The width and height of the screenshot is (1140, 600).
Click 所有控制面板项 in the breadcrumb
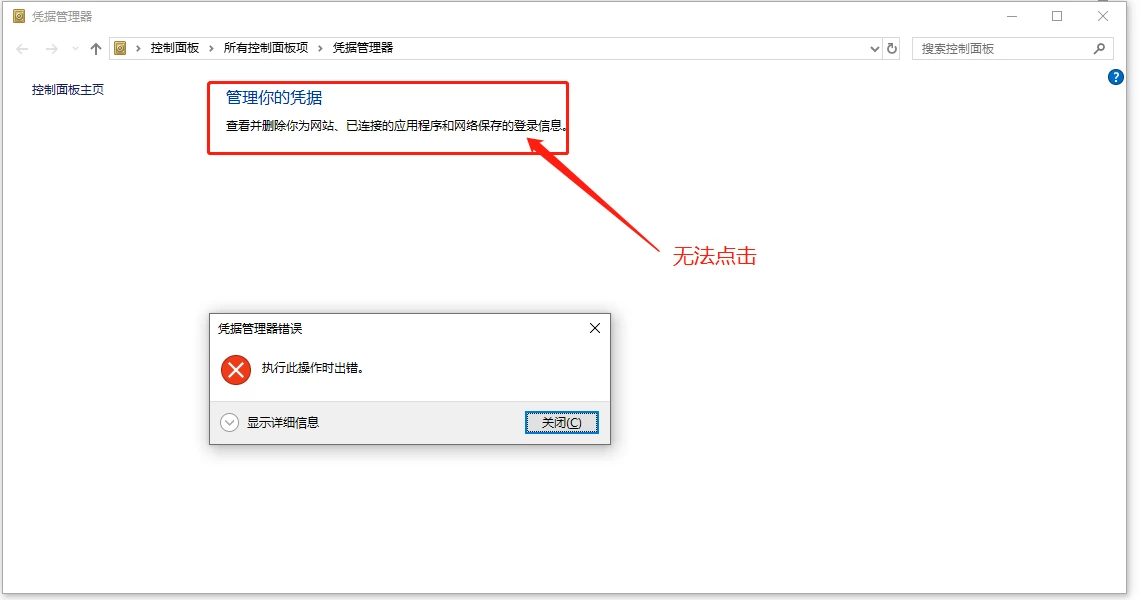(265, 48)
